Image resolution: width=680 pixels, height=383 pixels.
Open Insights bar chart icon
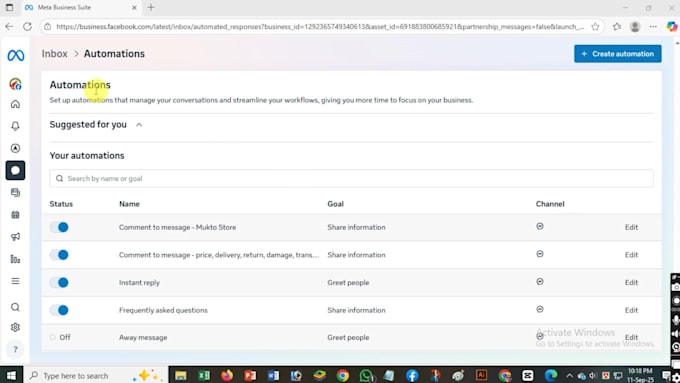pos(15,259)
